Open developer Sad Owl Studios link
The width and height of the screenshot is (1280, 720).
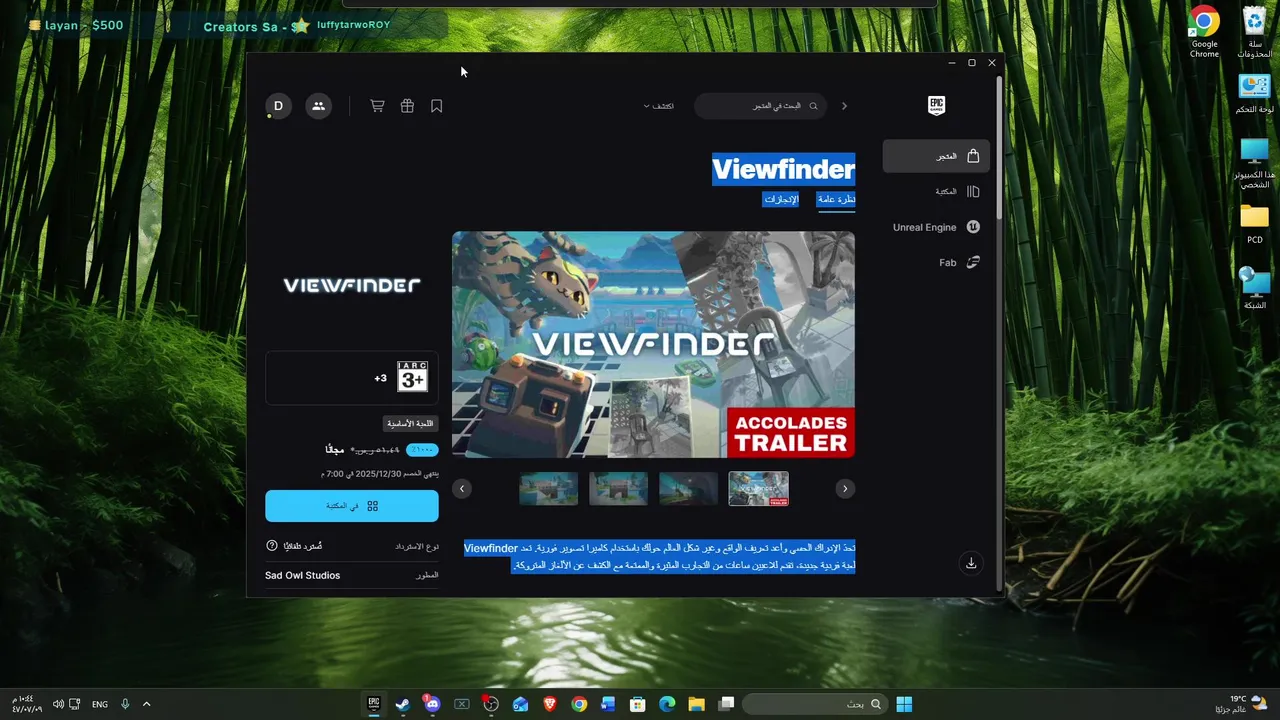[x=302, y=575]
